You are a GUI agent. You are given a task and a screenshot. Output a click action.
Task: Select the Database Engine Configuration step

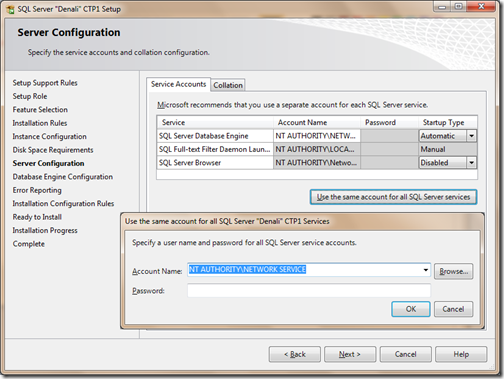(63, 177)
